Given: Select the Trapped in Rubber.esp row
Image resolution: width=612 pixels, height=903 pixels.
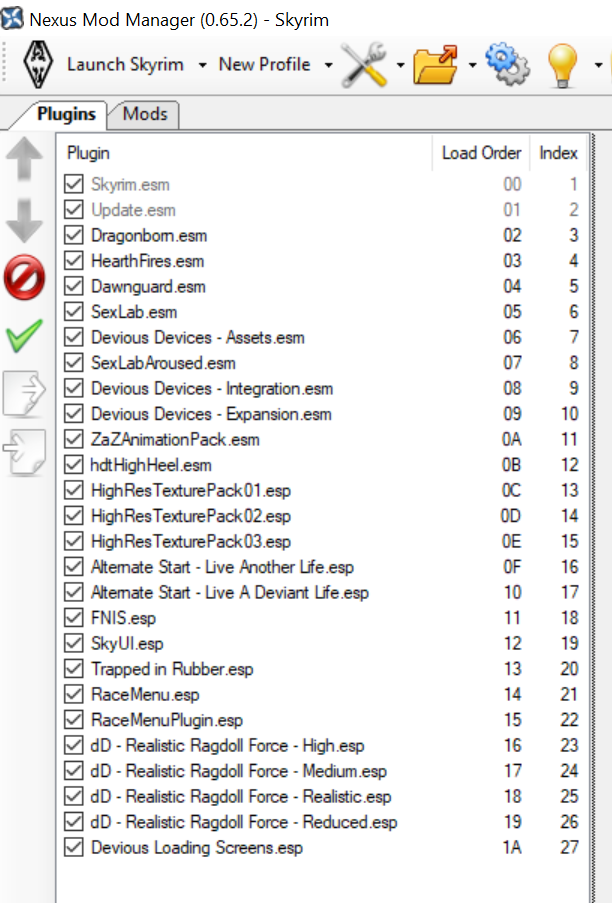Looking at the screenshot, I should pos(322,669).
